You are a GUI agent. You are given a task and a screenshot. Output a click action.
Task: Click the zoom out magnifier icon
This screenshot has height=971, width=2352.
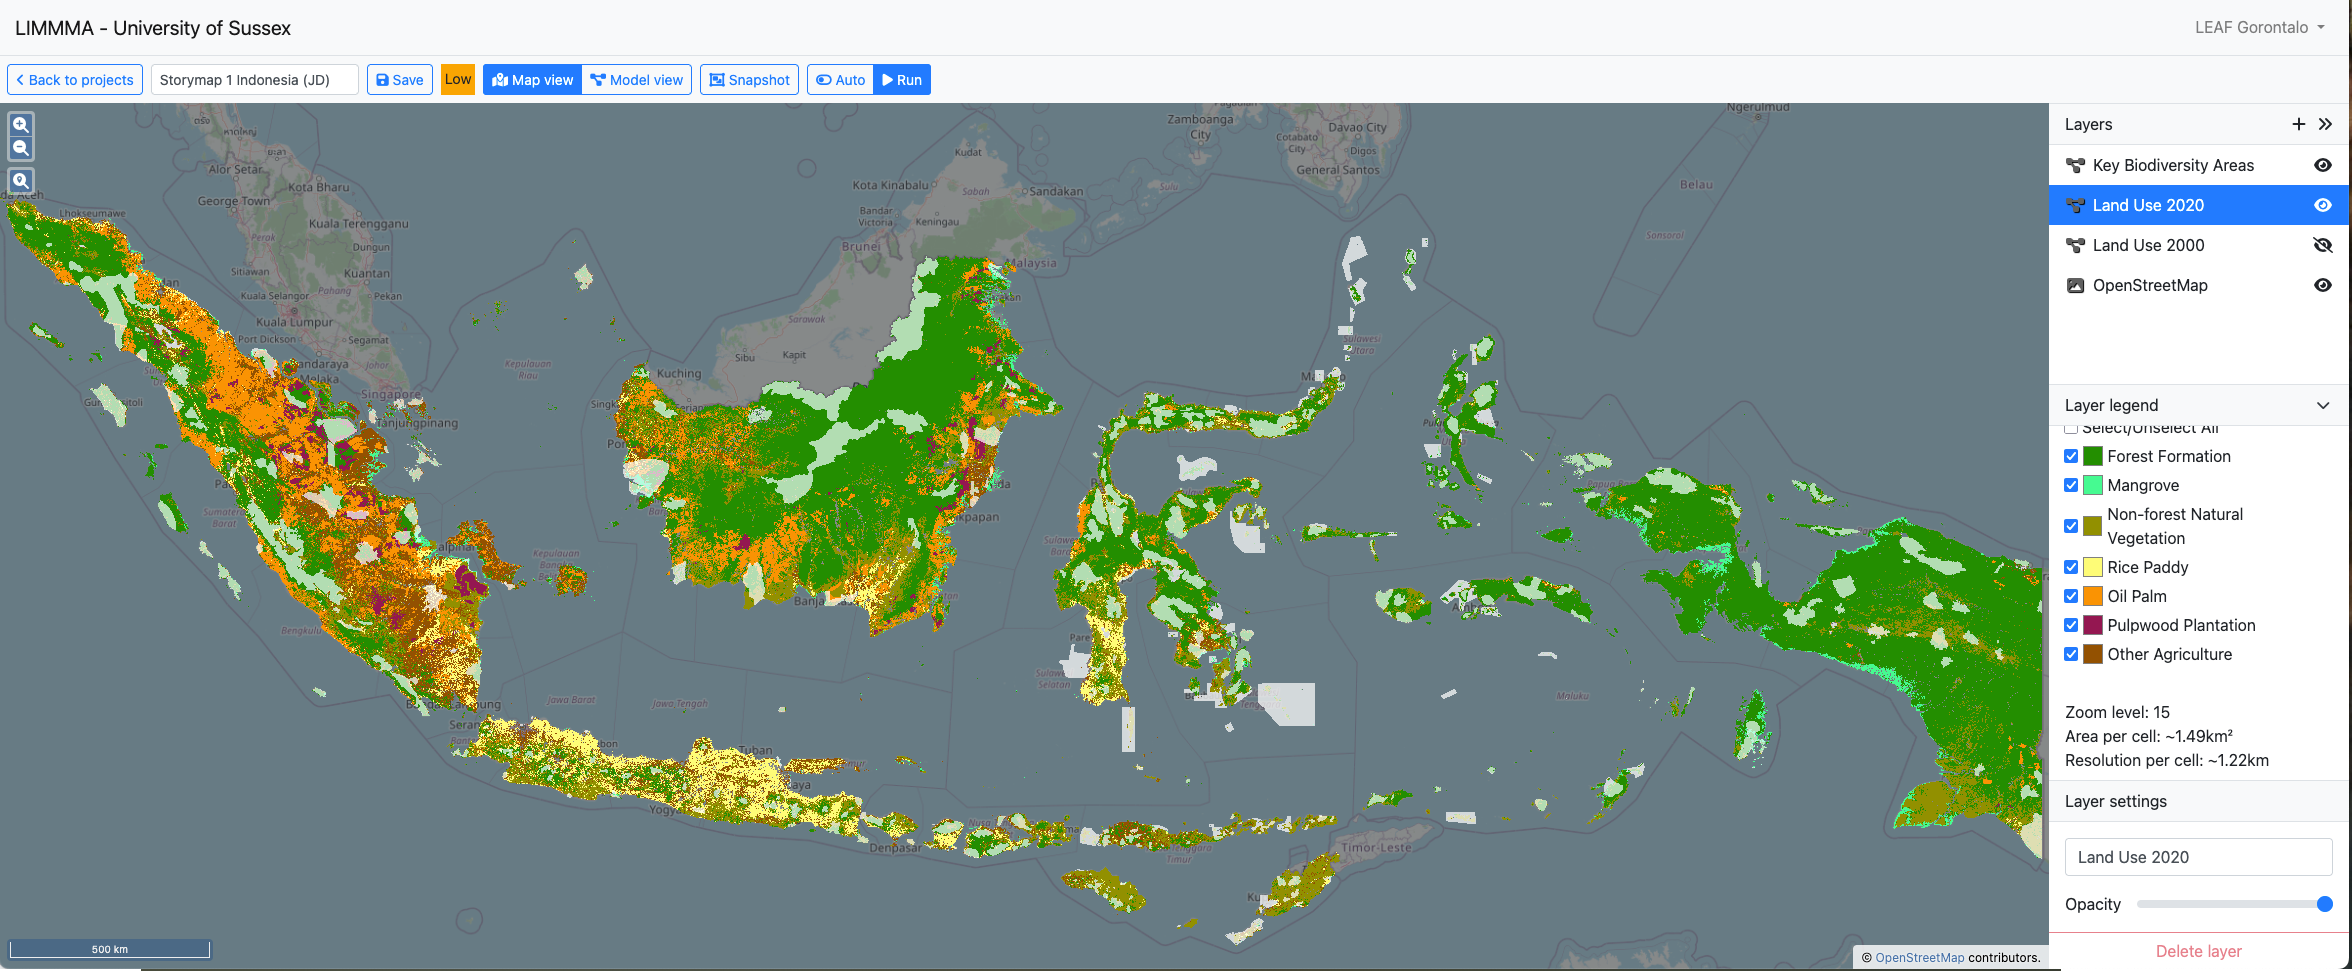(x=21, y=149)
